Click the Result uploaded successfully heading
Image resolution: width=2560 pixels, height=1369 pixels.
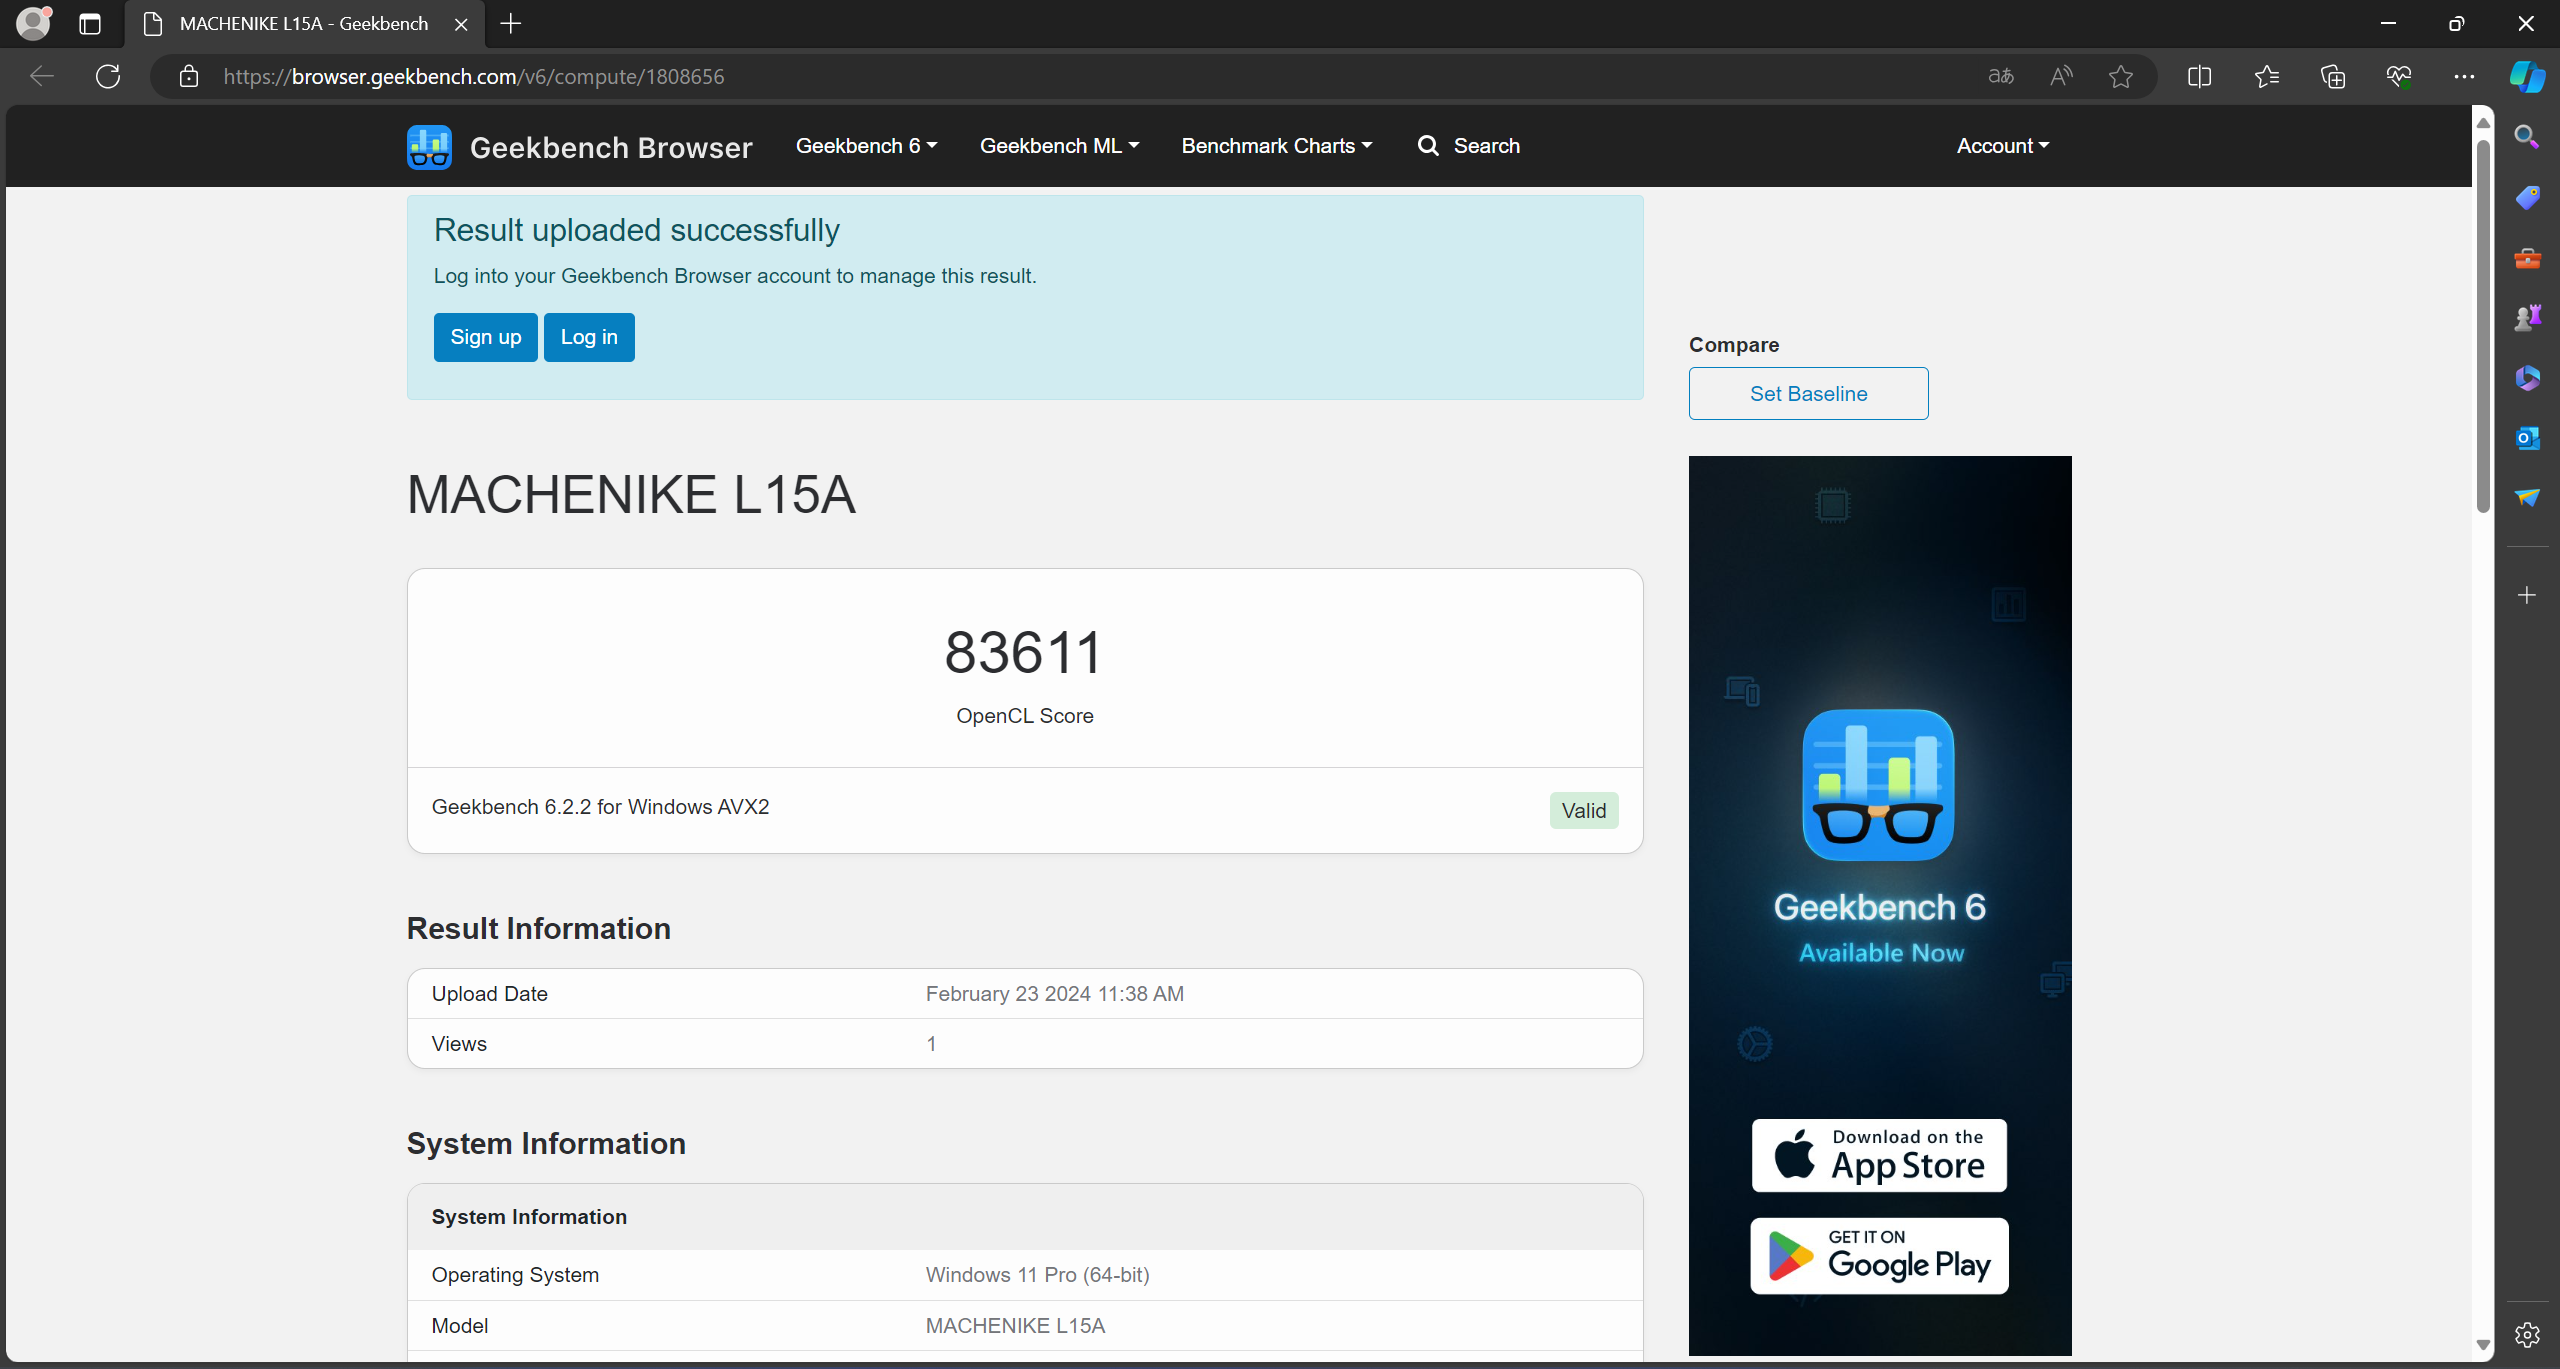click(x=636, y=230)
